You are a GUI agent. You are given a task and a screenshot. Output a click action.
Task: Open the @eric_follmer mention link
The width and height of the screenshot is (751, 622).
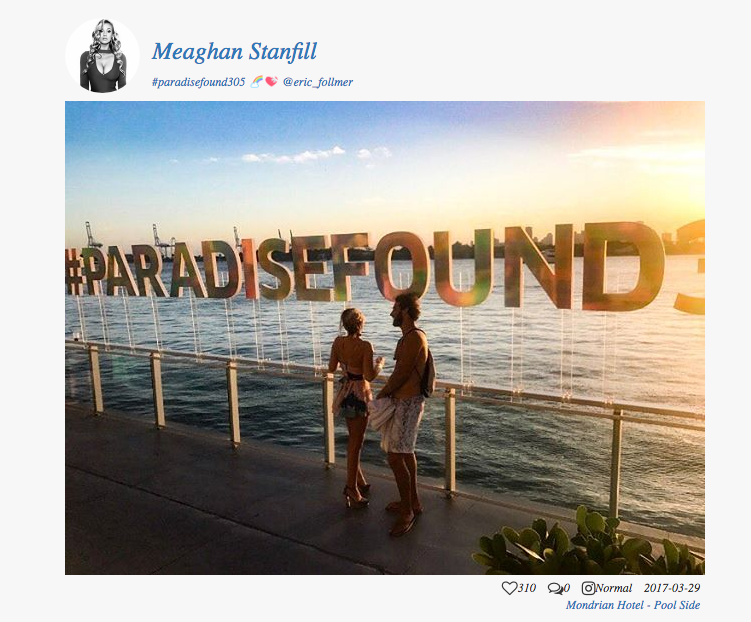(318, 82)
